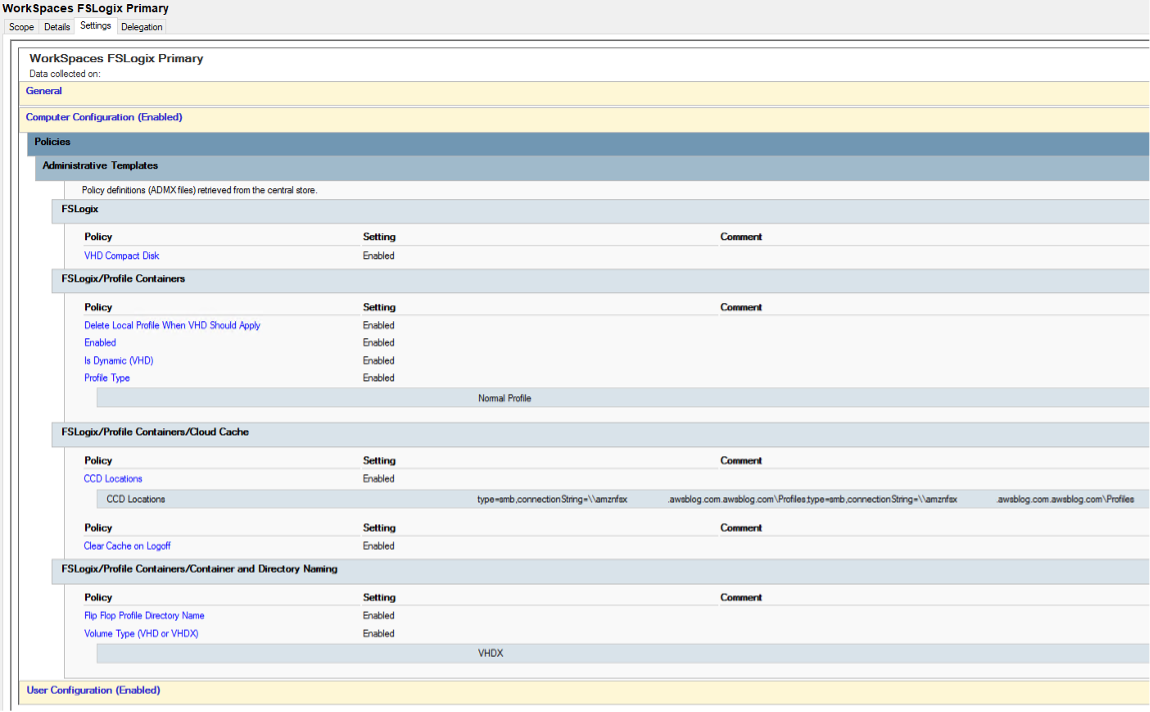1150x712 pixels.
Task: View the Profile Type policy setting
Action: (x=106, y=377)
